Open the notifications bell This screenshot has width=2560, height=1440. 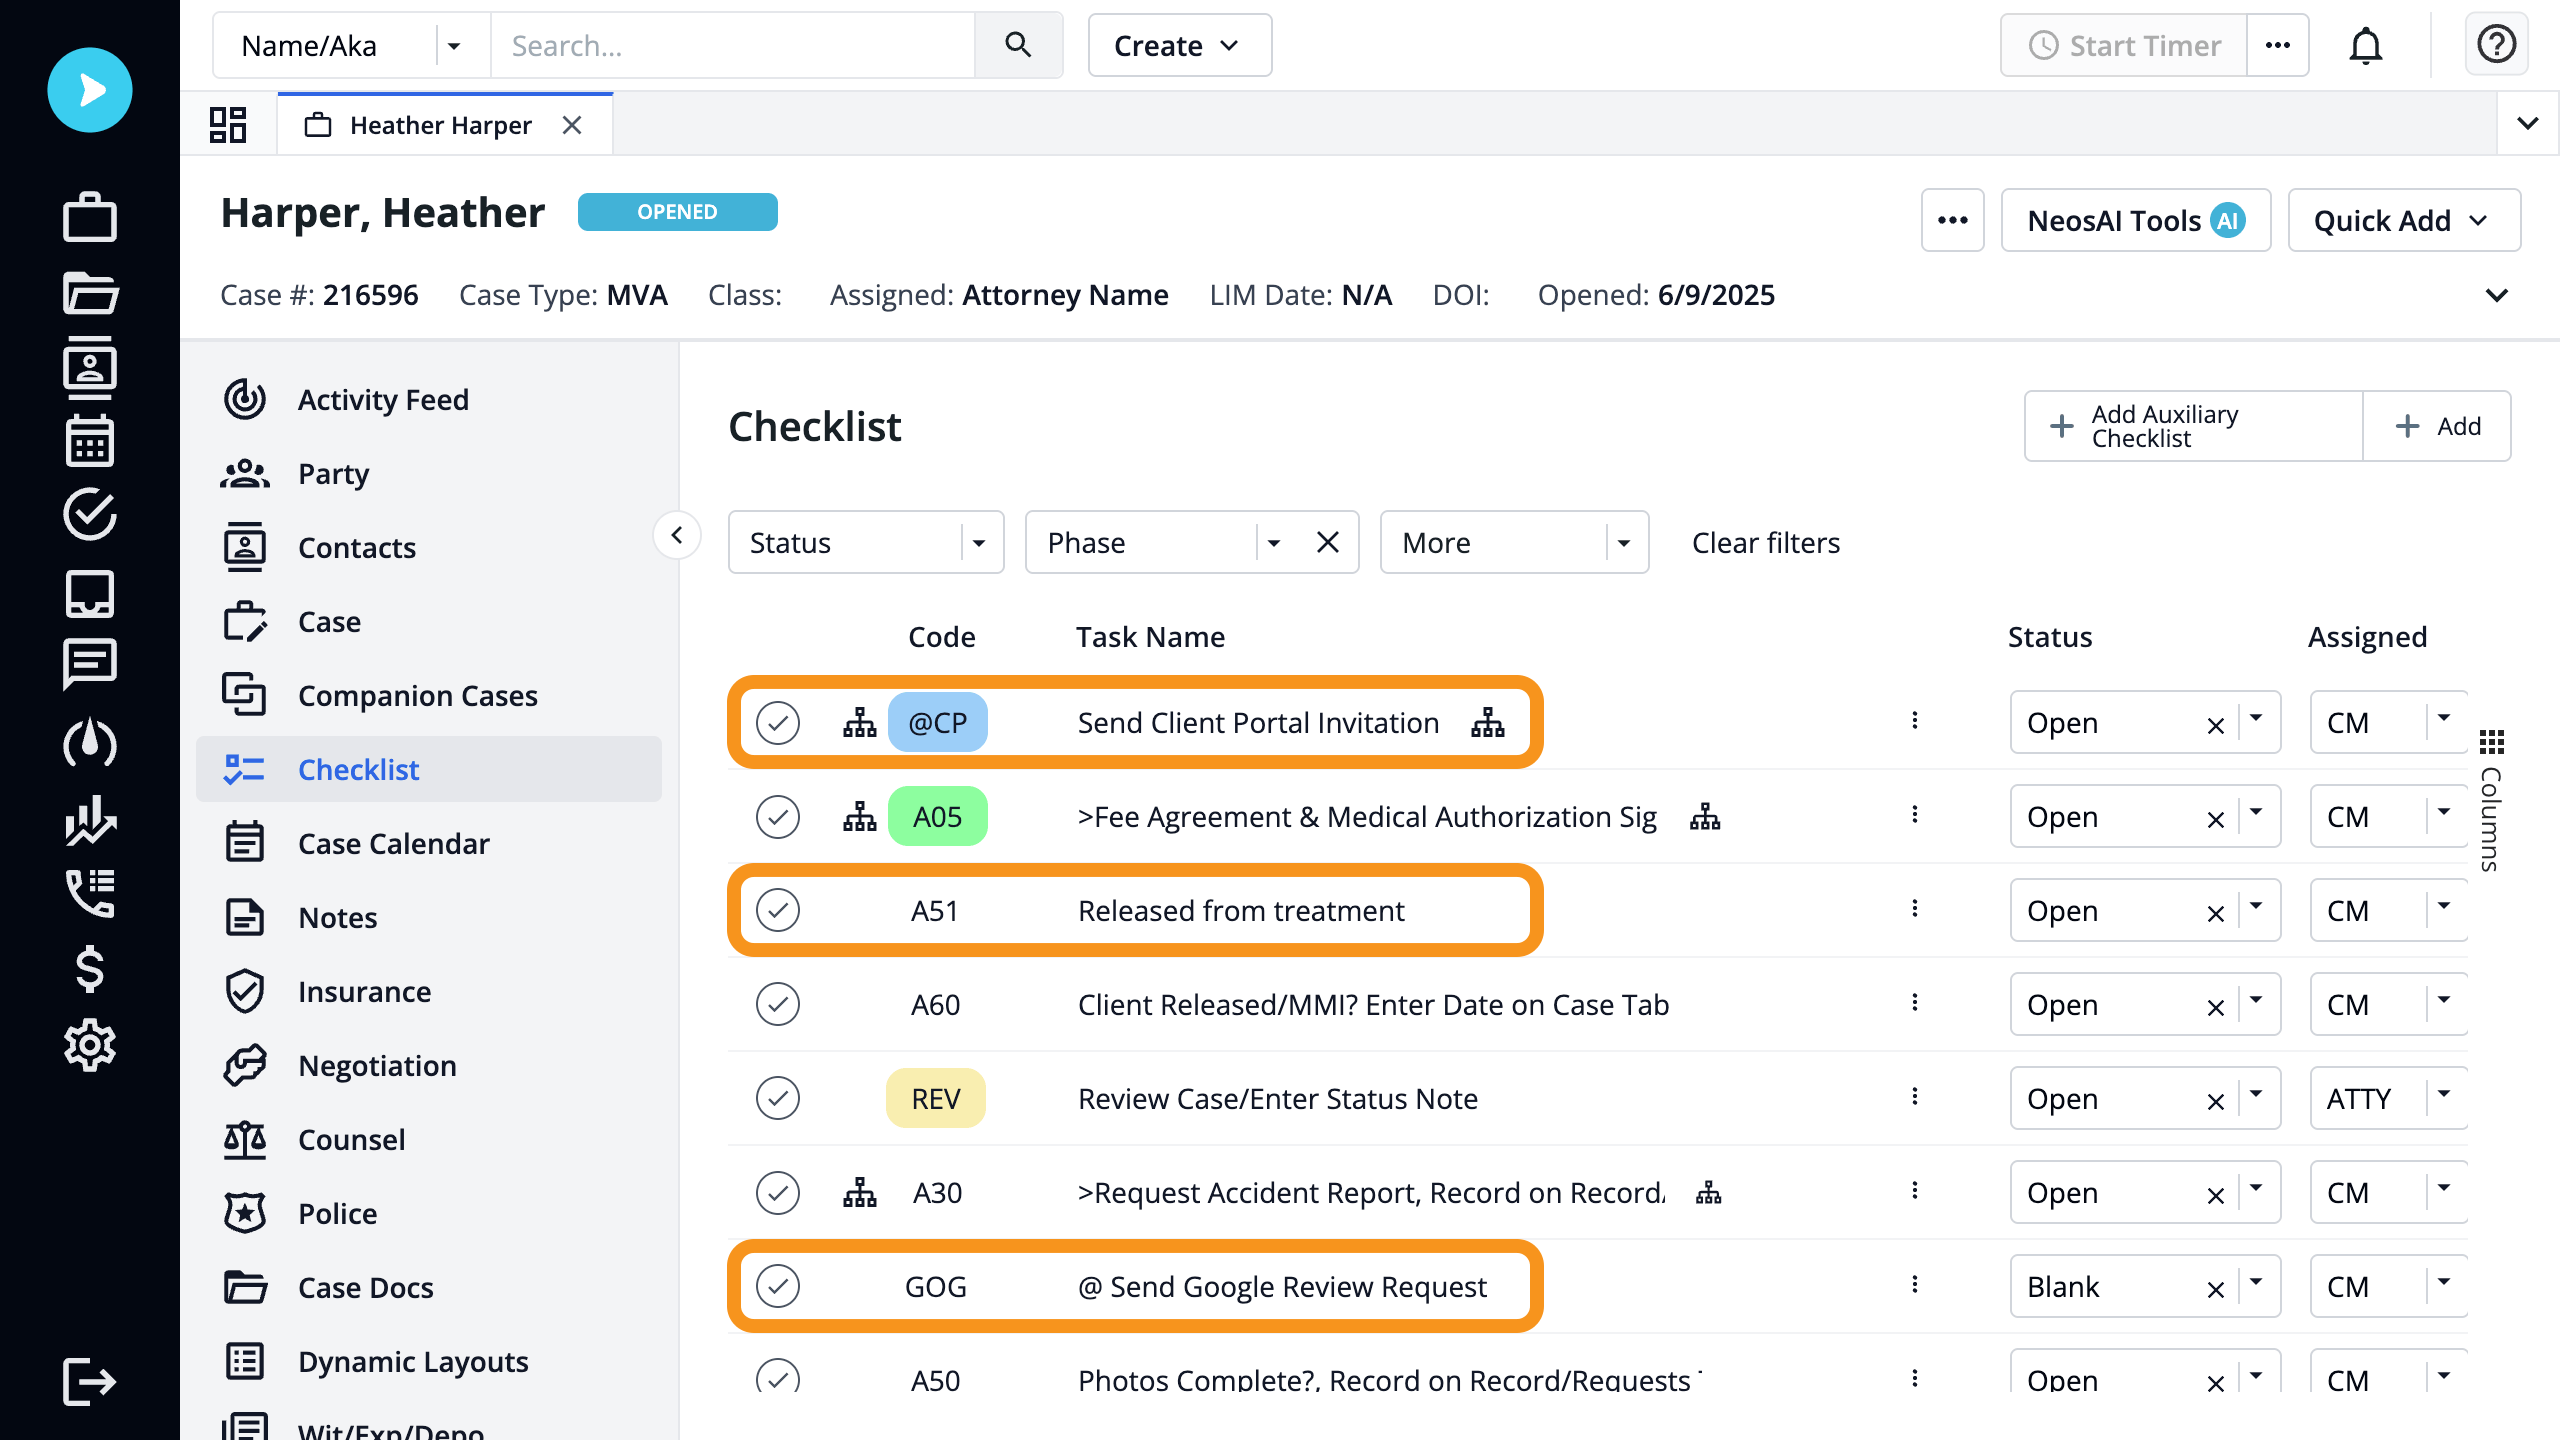click(x=2366, y=45)
